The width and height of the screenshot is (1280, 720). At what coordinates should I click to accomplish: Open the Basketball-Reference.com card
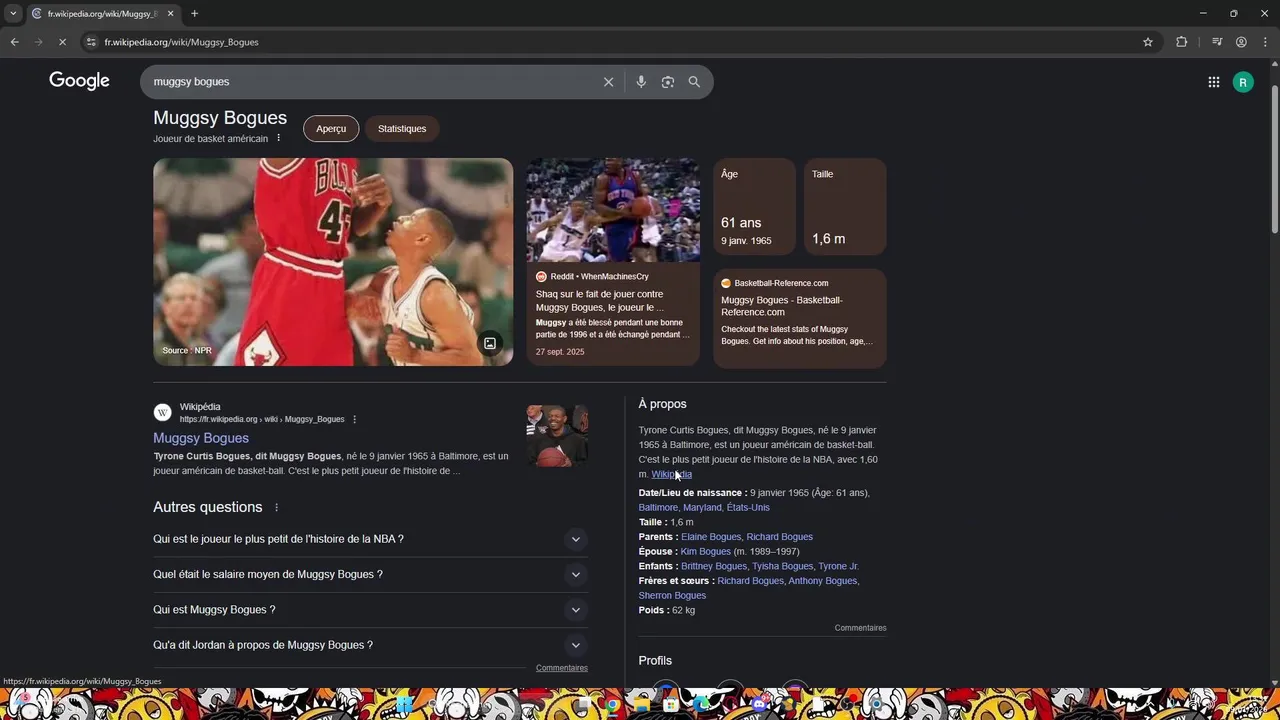pyautogui.click(x=800, y=318)
